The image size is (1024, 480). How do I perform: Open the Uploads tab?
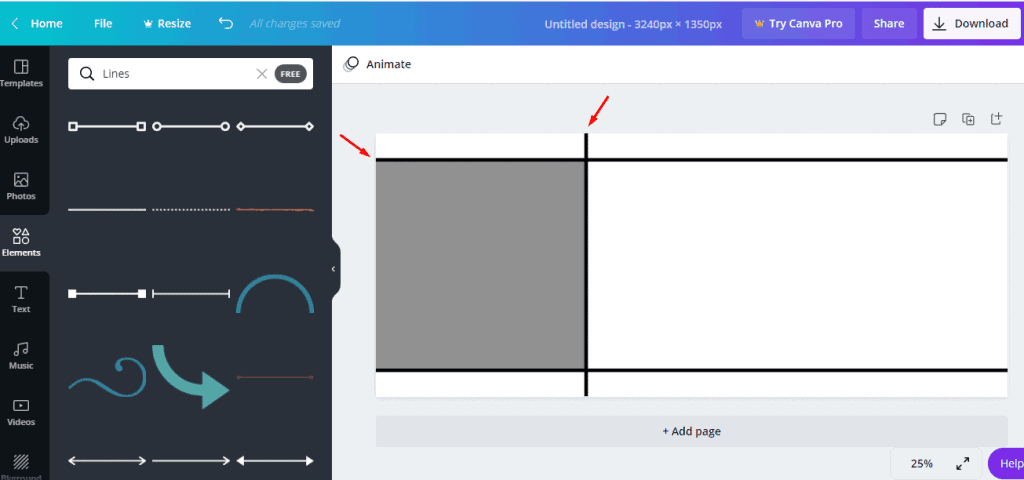click(x=21, y=129)
